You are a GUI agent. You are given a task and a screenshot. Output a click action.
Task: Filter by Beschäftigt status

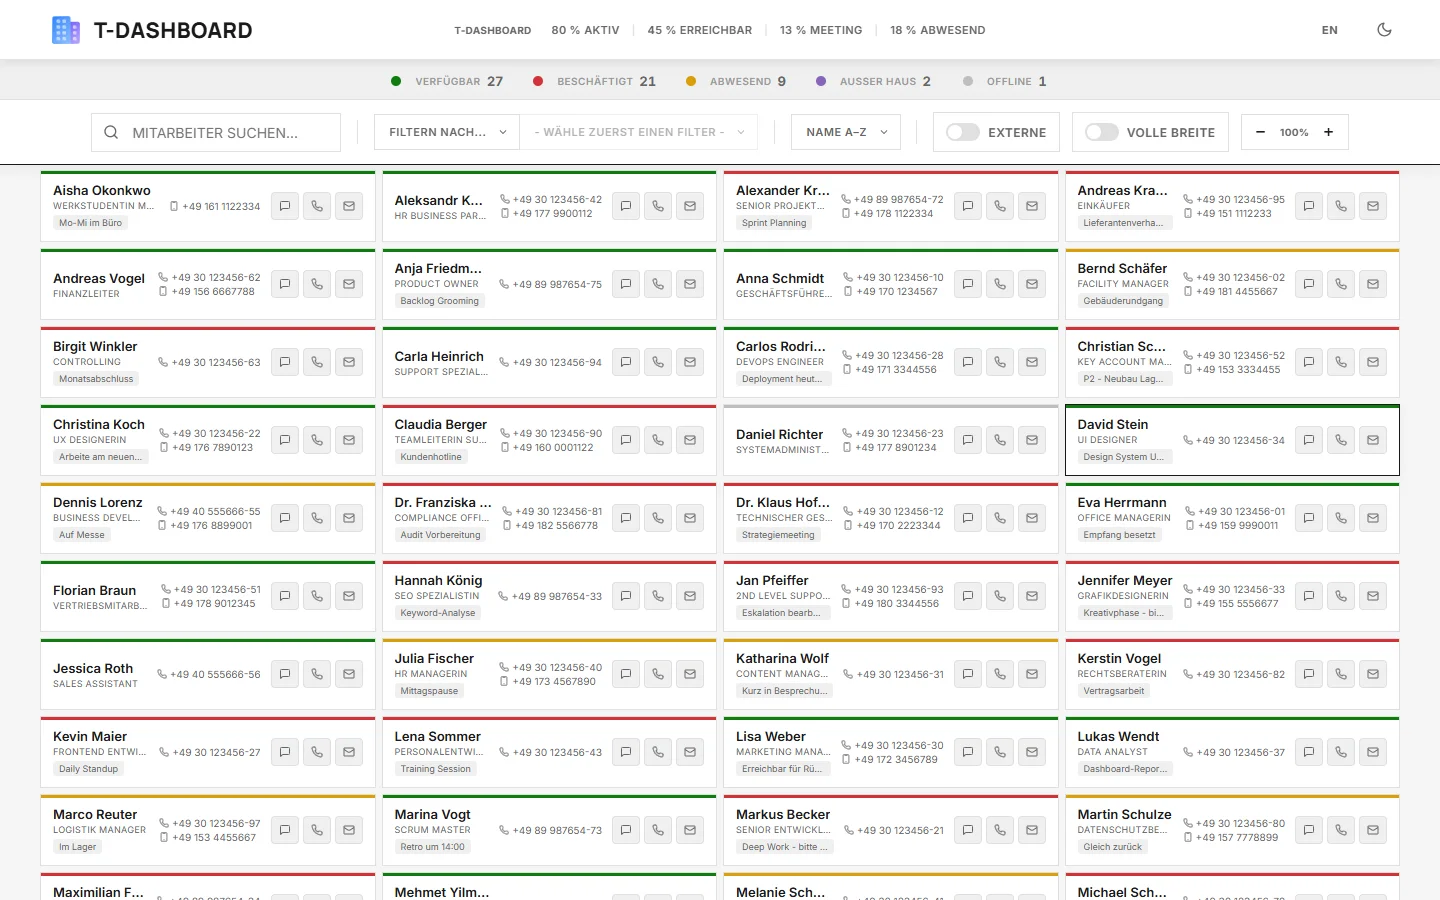point(594,81)
